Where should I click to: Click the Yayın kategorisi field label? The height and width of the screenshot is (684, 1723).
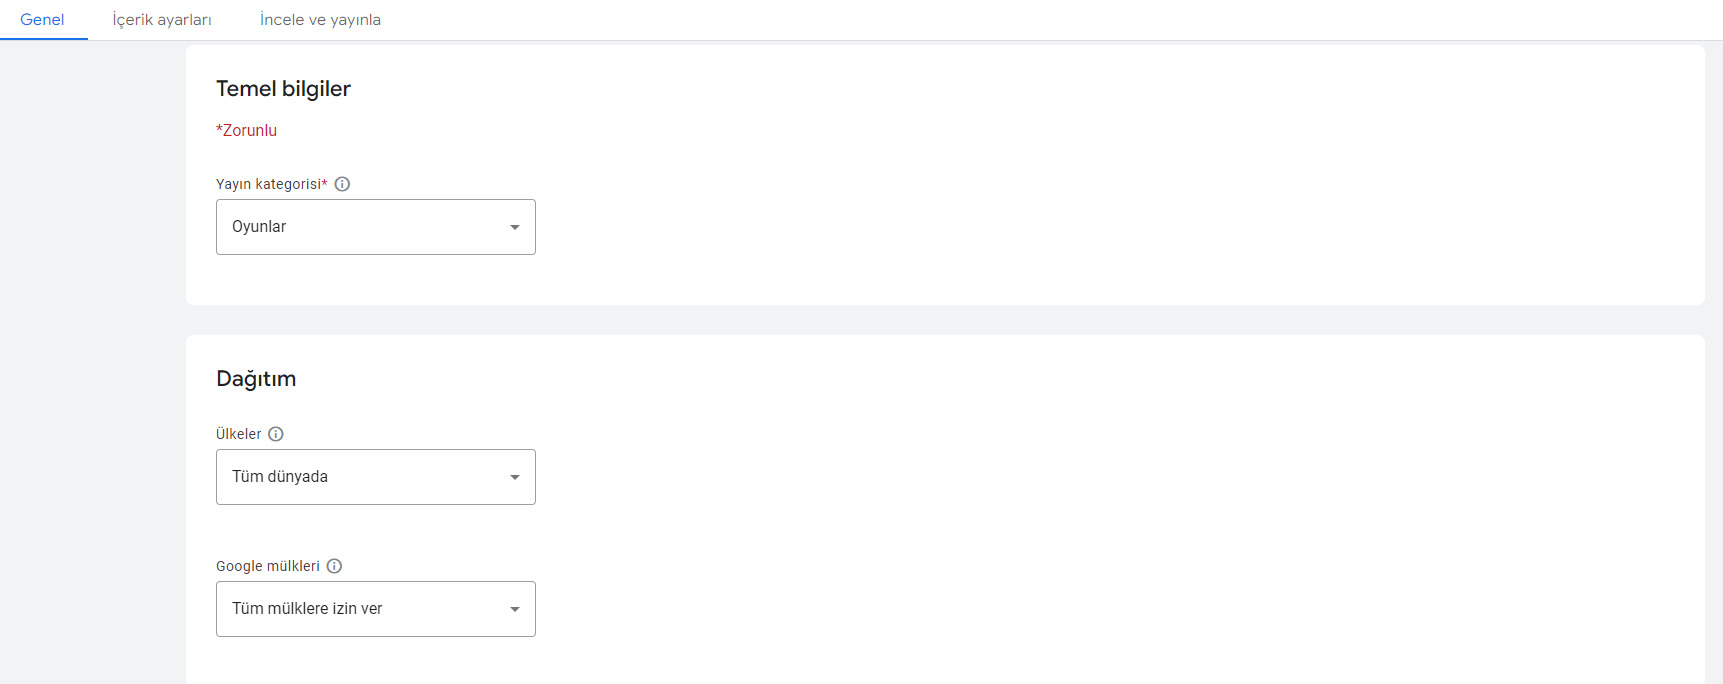[272, 184]
